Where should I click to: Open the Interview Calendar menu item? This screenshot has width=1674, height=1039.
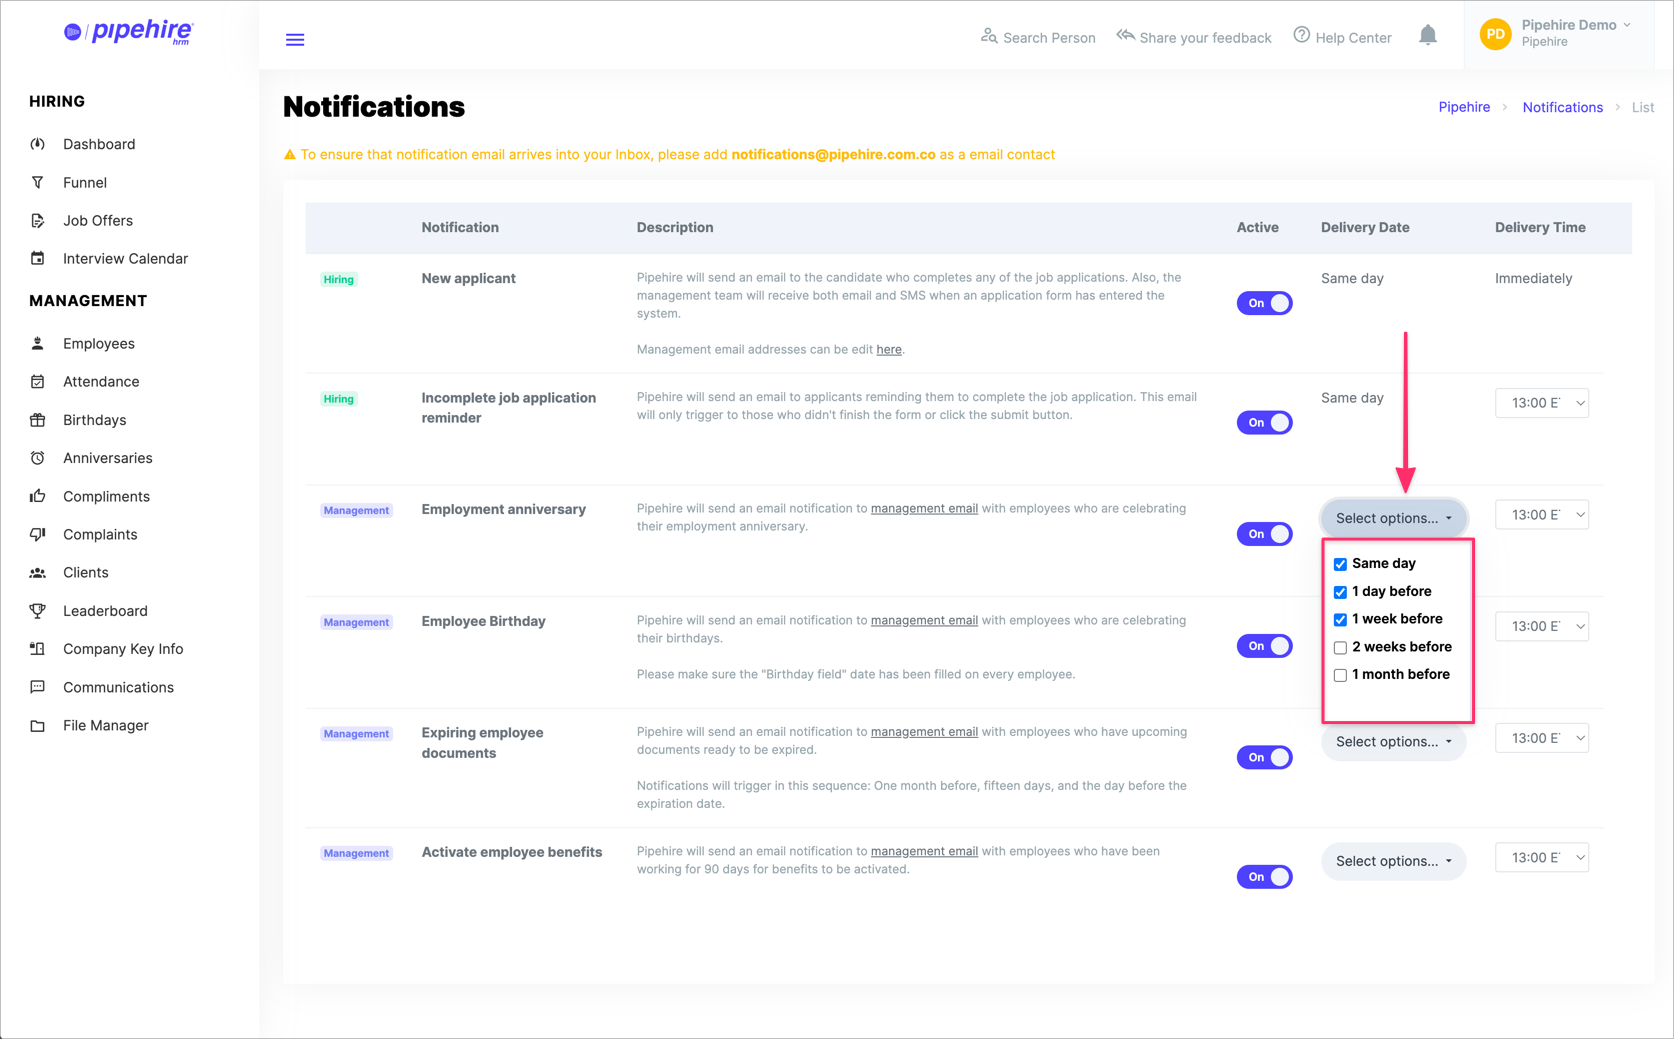(x=125, y=259)
